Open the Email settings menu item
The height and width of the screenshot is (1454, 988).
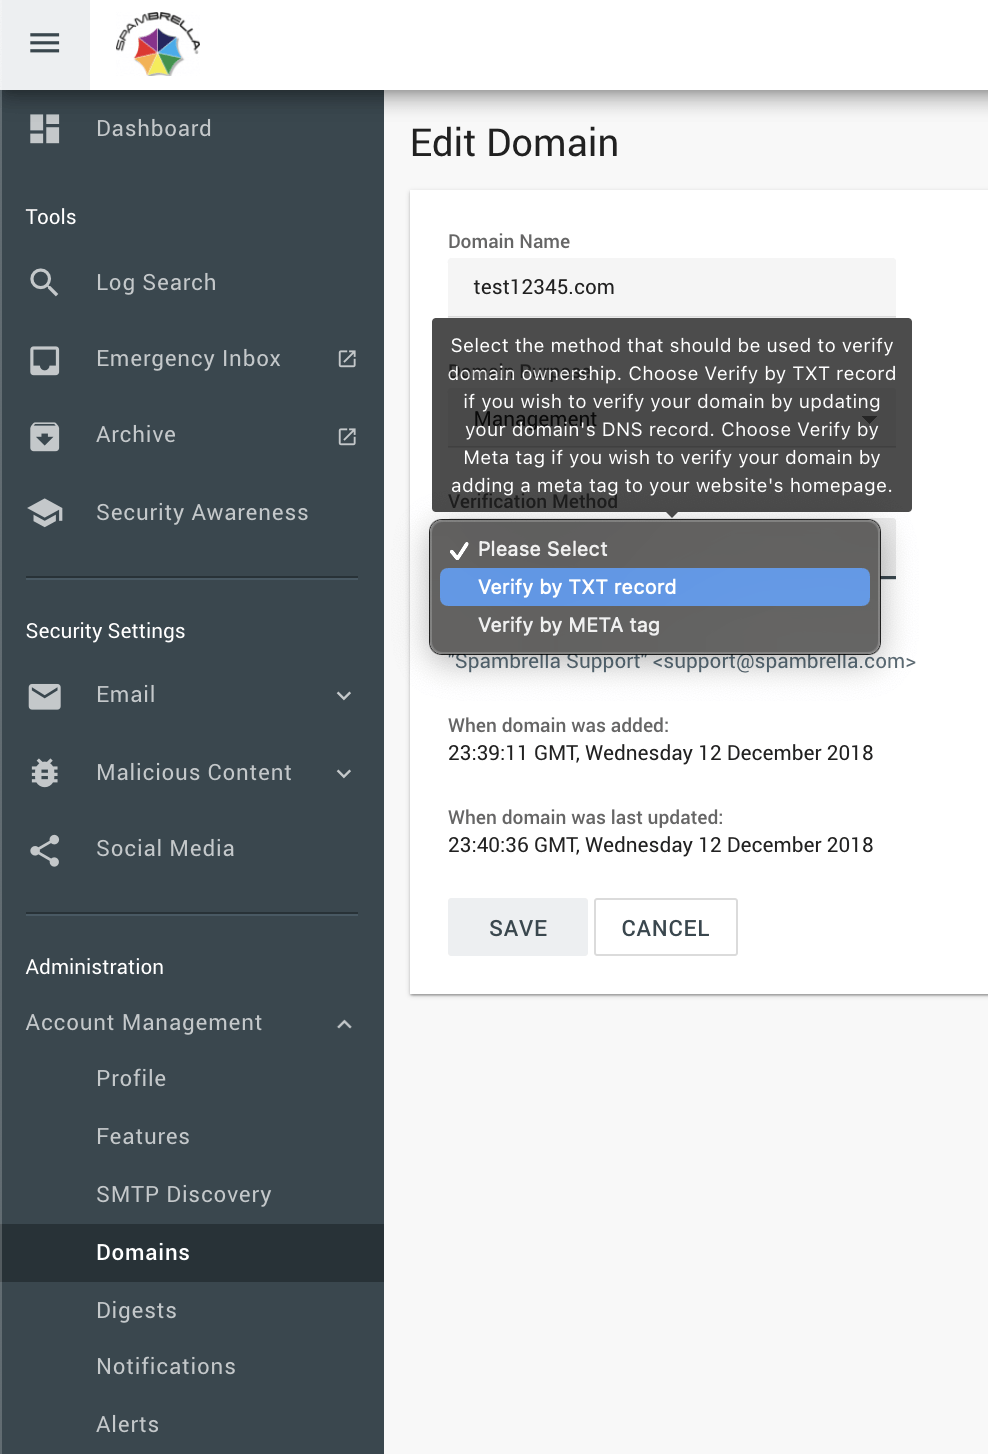tap(126, 694)
